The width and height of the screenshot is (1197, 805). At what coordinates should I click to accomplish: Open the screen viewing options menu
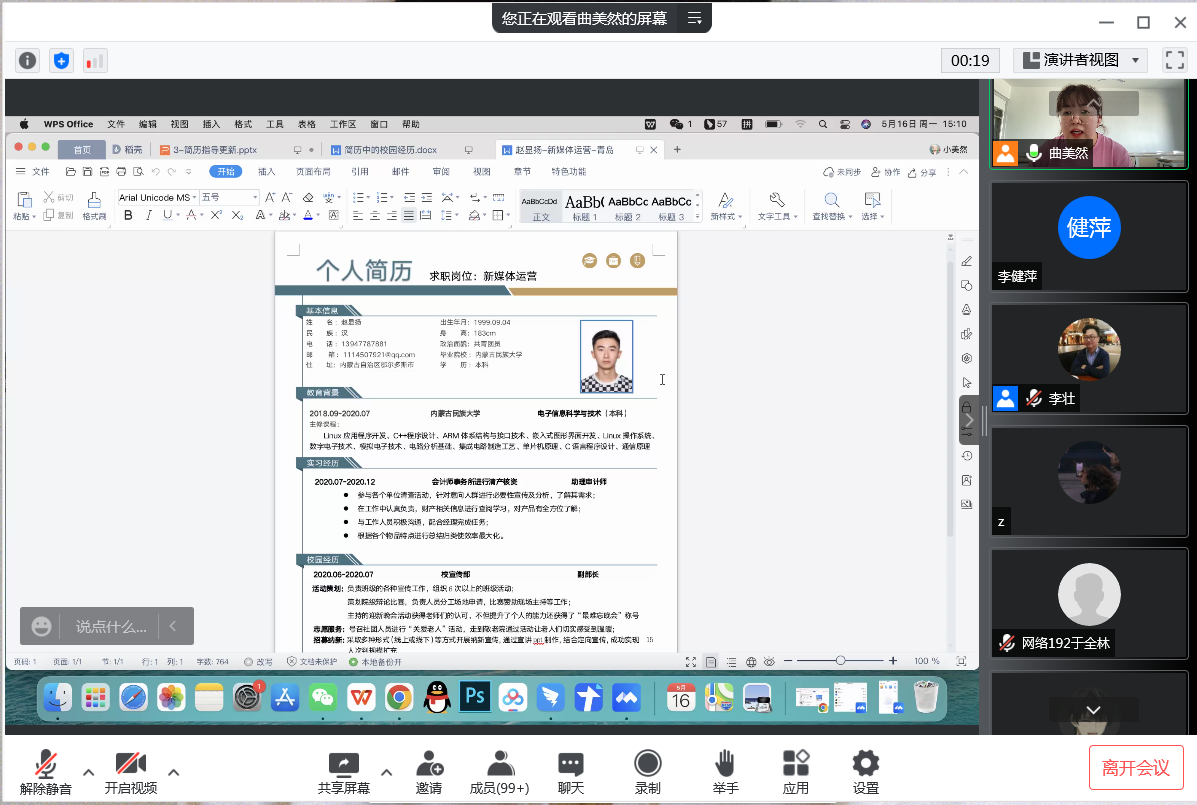point(694,18)
